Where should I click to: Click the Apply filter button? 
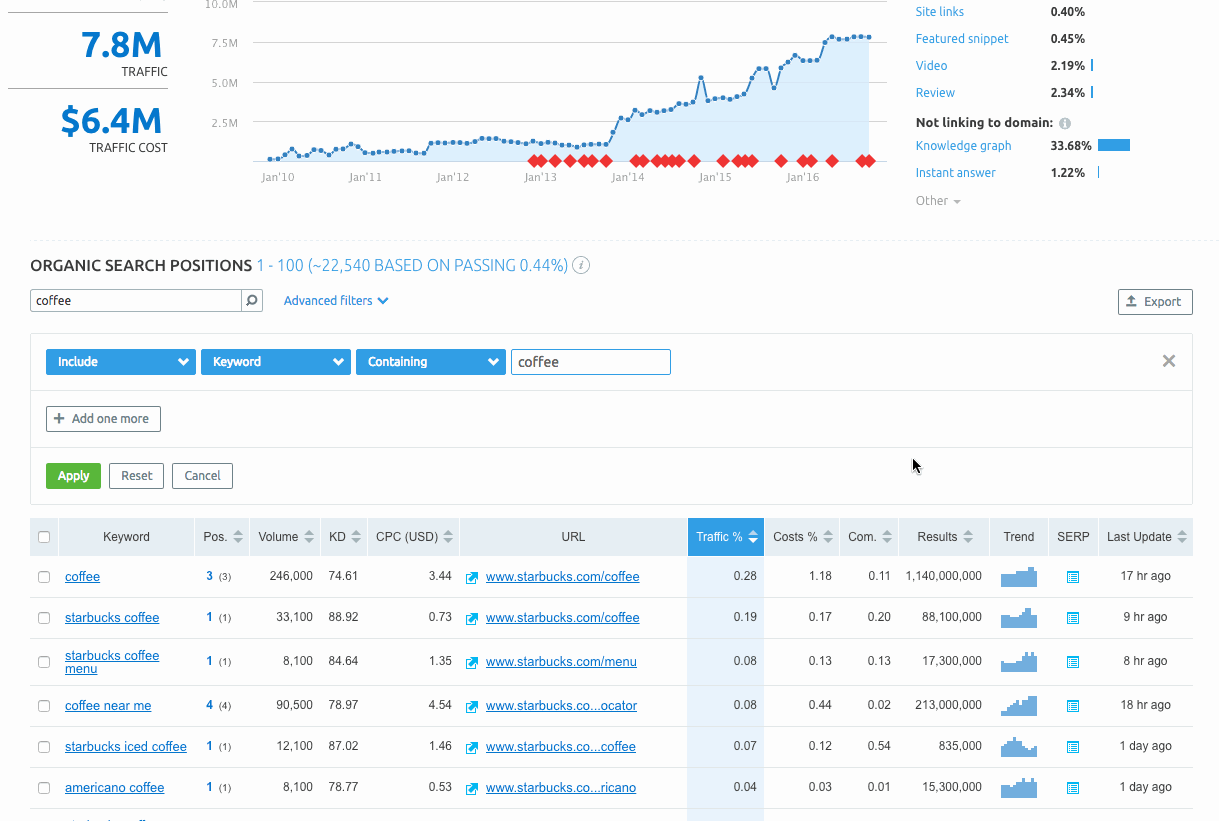pyautogui.click(x=74, y=476)
